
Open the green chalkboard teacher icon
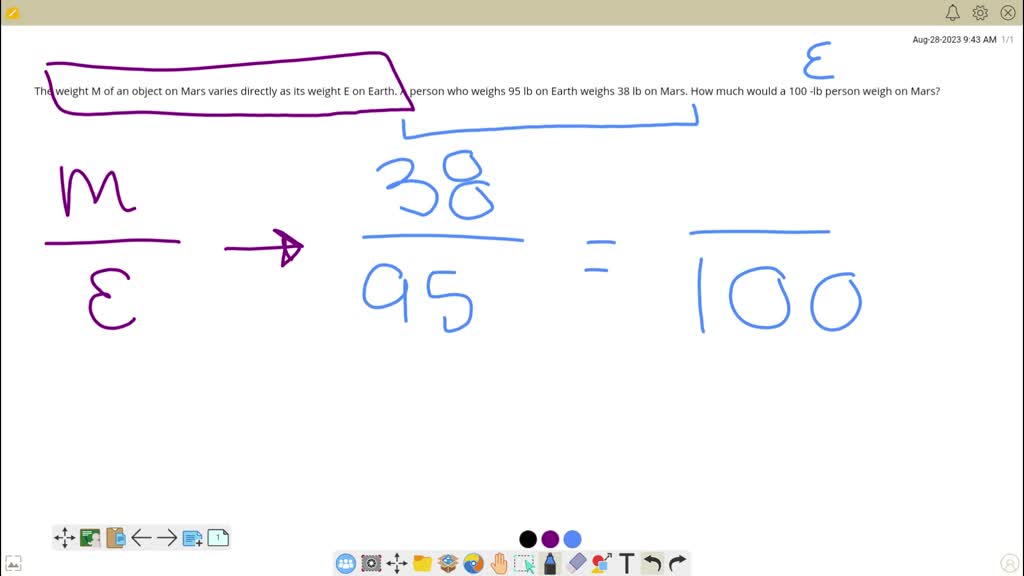tap(90, 538)
